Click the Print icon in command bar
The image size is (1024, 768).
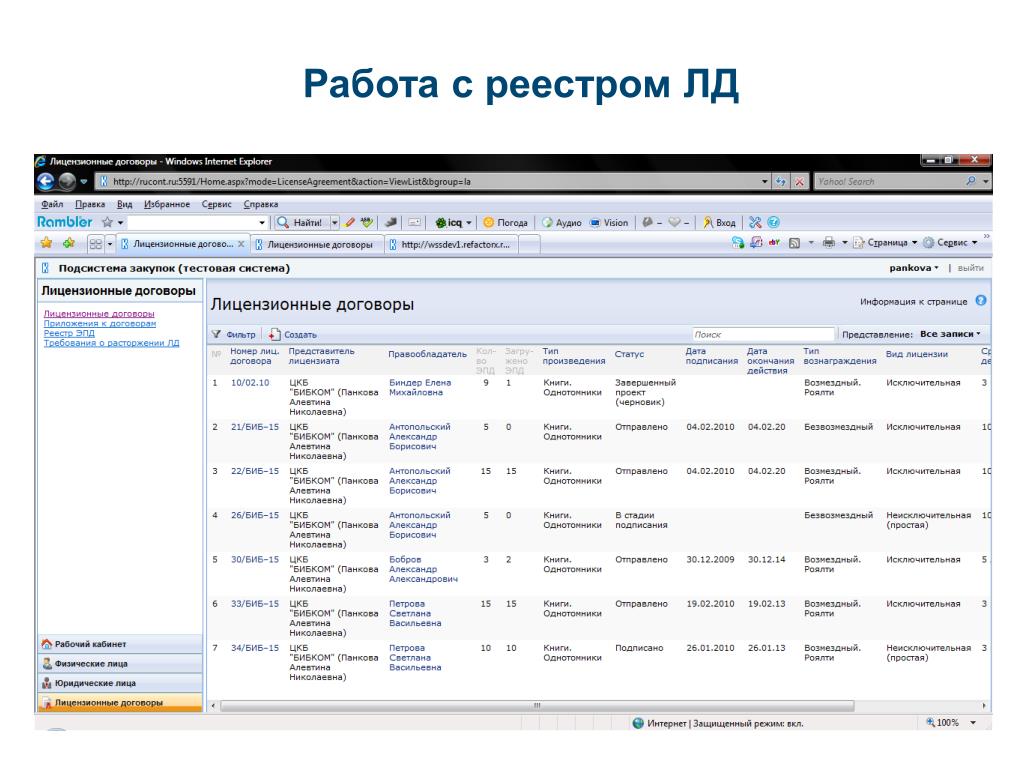click(x=829, y=243)
